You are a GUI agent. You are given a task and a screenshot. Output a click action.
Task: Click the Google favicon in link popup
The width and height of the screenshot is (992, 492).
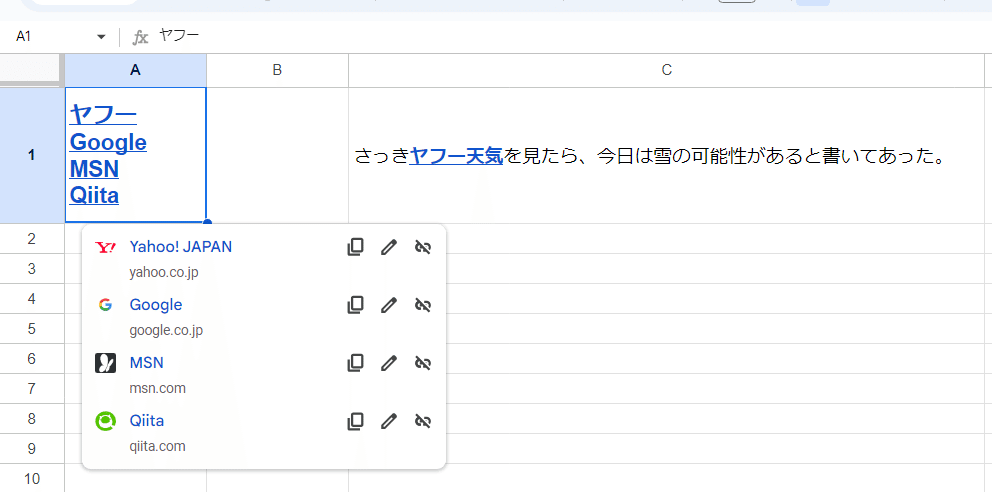[105, 305]
